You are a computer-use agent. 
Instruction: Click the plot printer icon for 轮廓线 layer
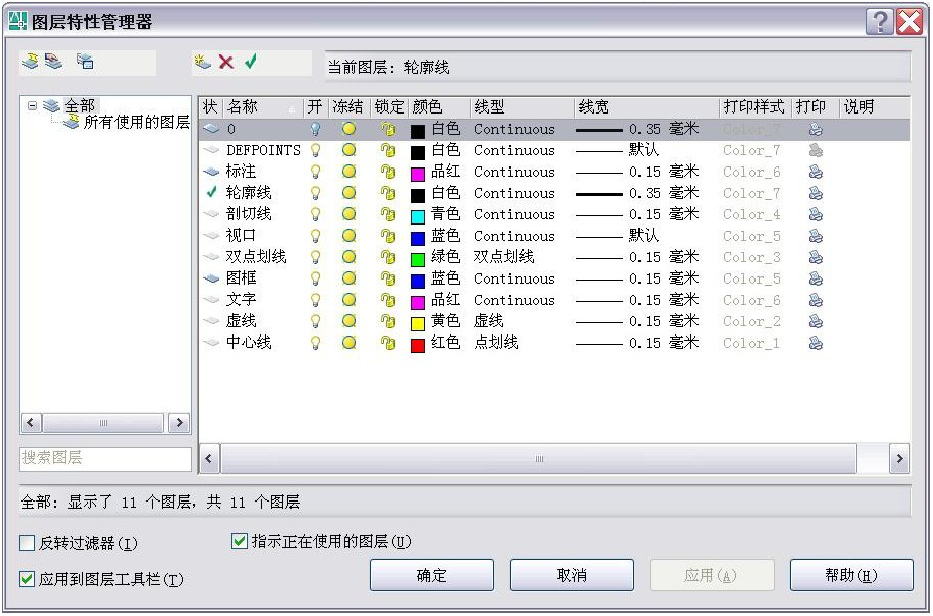click(816, 193)
